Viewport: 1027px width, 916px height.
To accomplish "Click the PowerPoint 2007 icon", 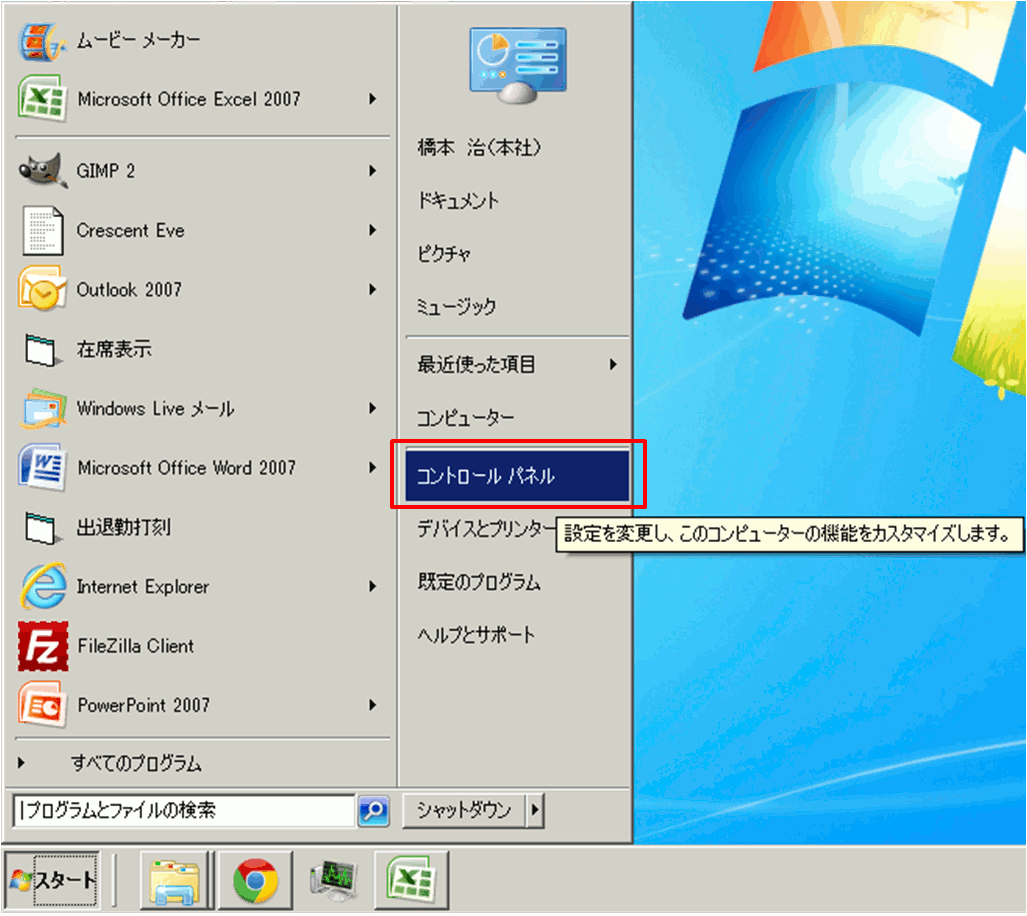I will coord(43,705).
